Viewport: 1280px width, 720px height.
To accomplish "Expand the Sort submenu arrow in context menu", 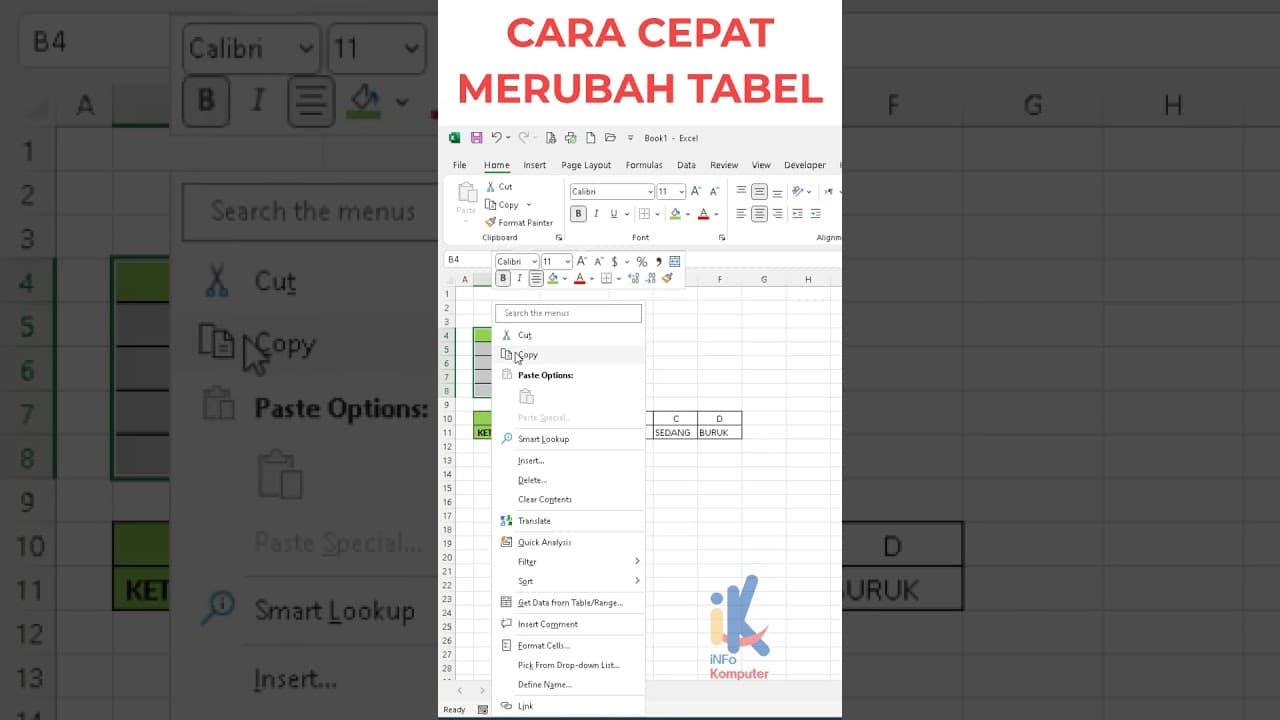I will 637,581.
